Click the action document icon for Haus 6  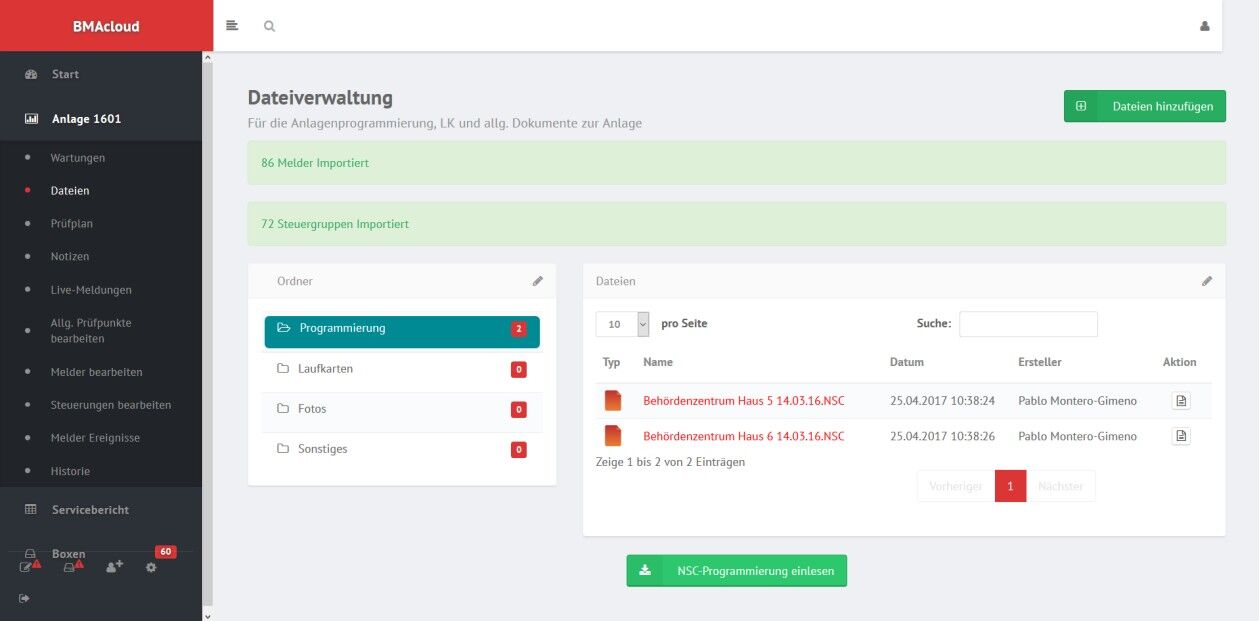(1181, 436)
